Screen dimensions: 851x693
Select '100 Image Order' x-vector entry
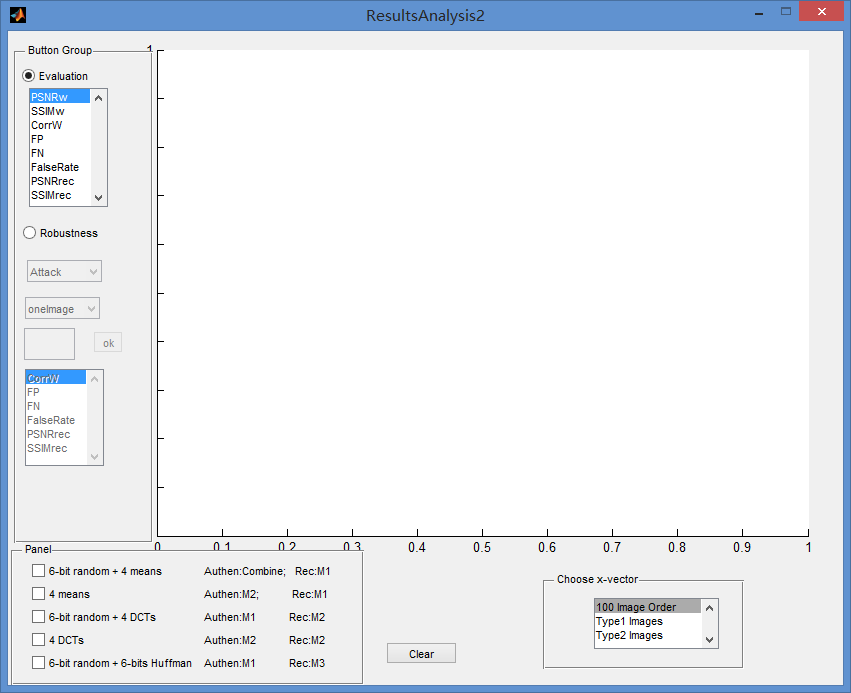(x=636, y=607)
